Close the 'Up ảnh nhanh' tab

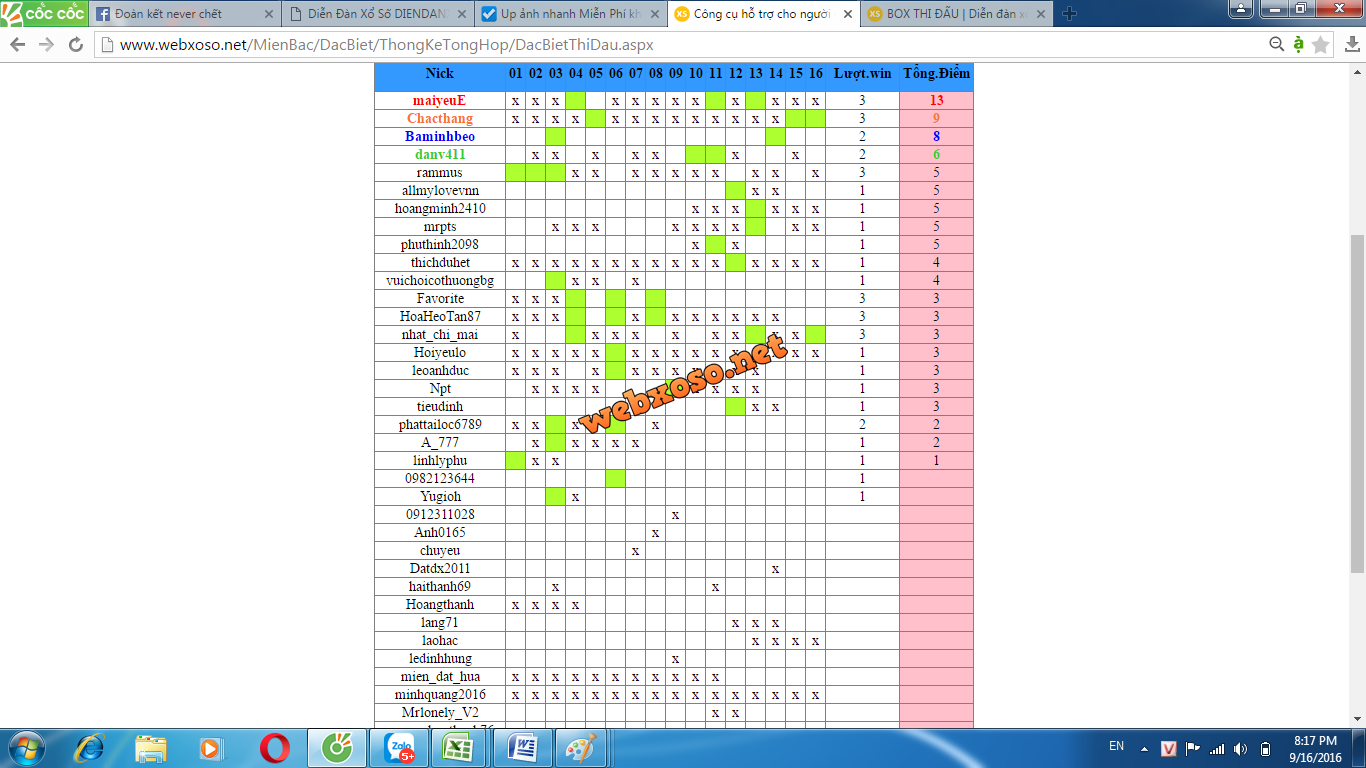tap(654, 14)
